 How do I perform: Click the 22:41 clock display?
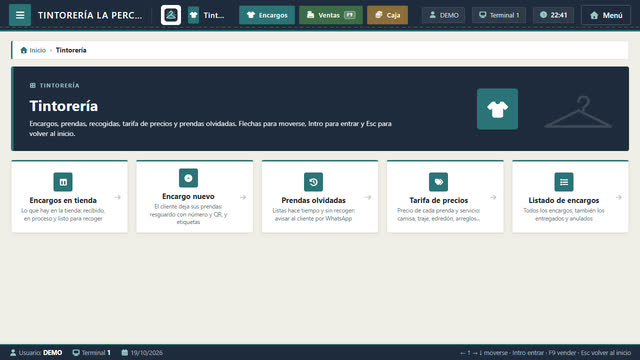point(553,15)
